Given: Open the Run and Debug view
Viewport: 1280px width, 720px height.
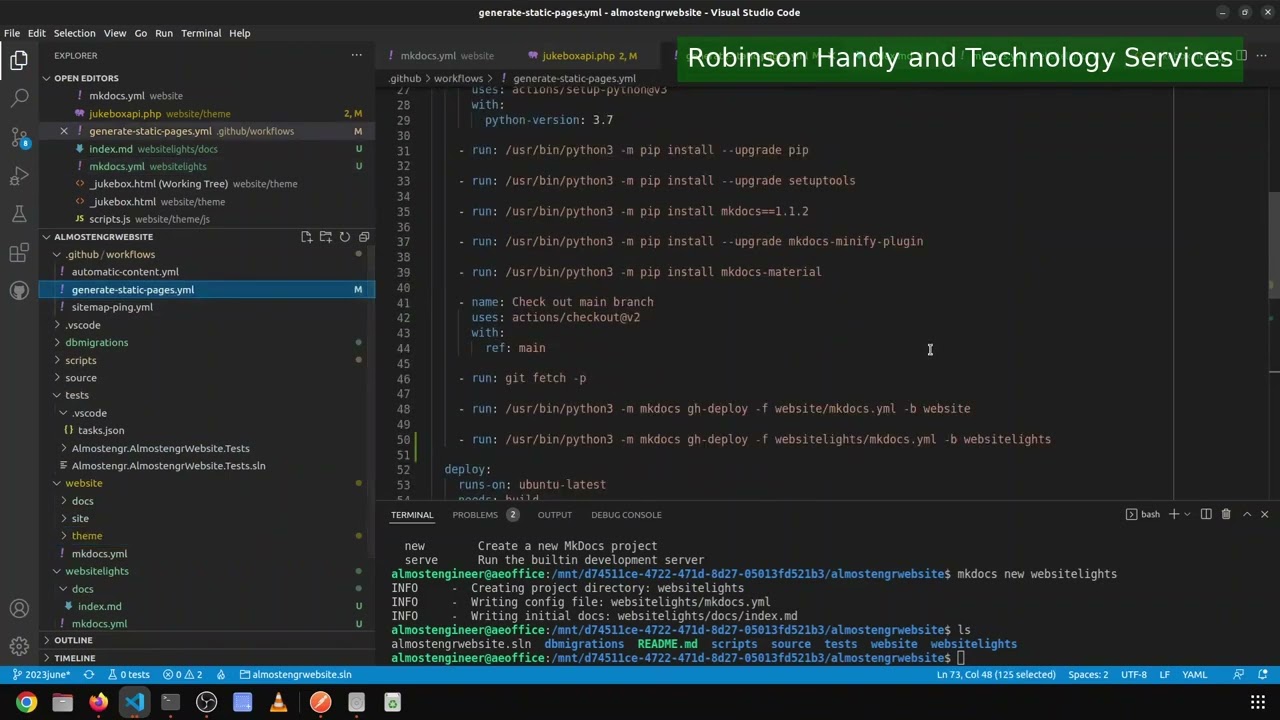Looking at the screenshot, I should click(x=19, y=176).
